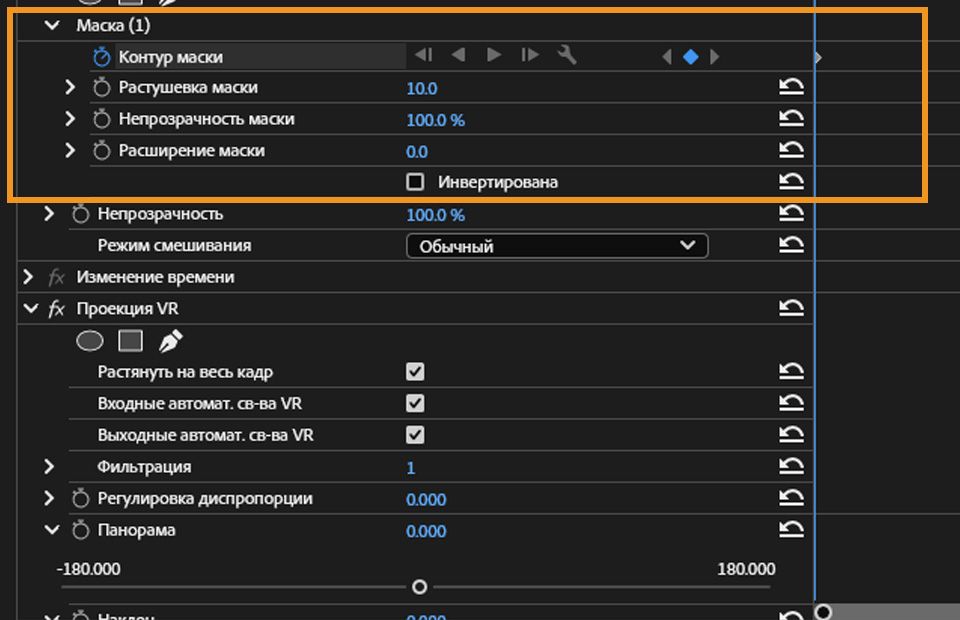Reset the Инвертирована setting
Image resolution: width=960 pixels, height=620 pixels.
click(791, 181)
